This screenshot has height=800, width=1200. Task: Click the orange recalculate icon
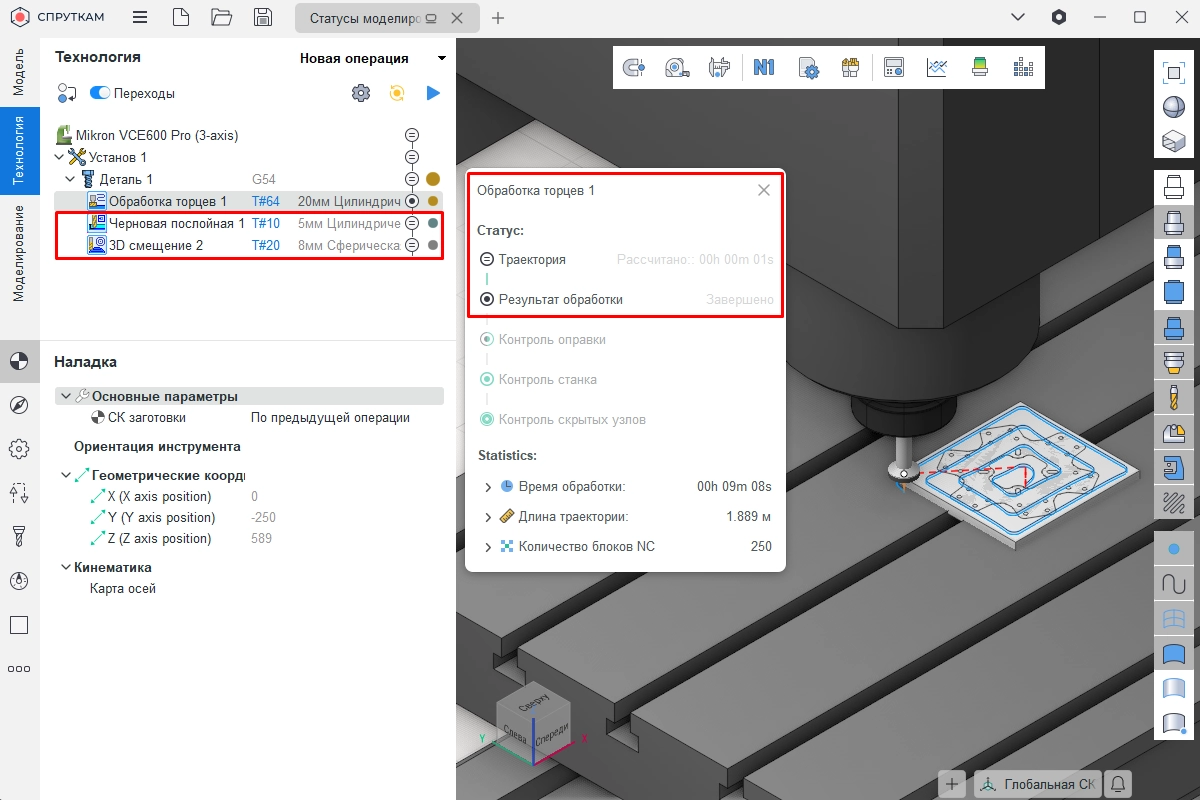point(397,93)
